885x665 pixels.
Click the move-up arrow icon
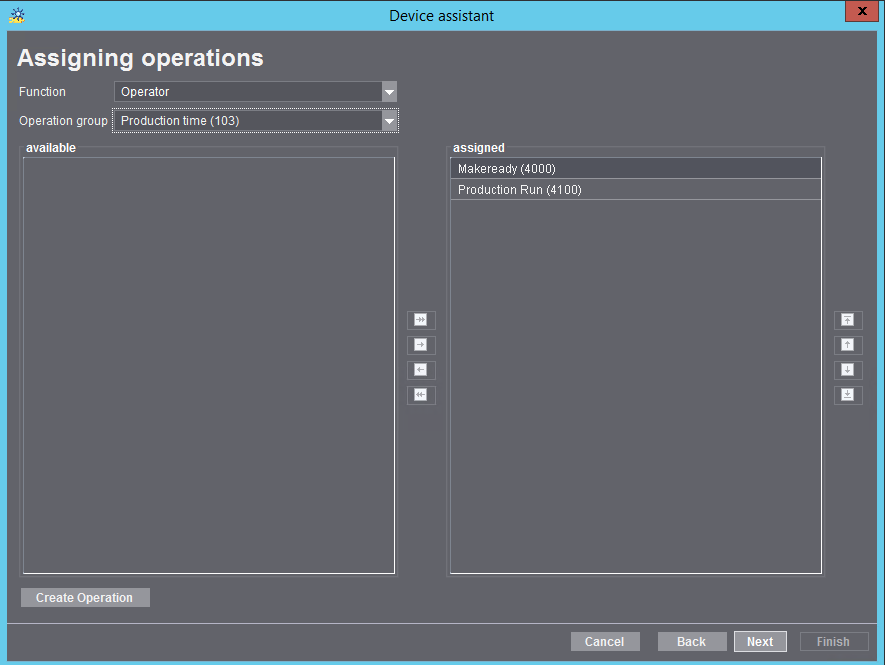point(848,345)
